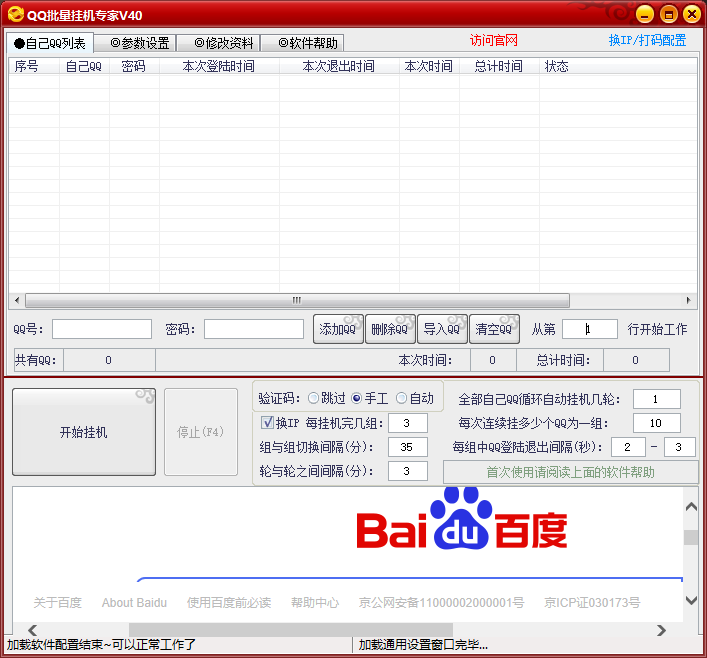Viewport: 707px width, 658px height.
Task: Click the 状态 column header
Action: [618, 66]
